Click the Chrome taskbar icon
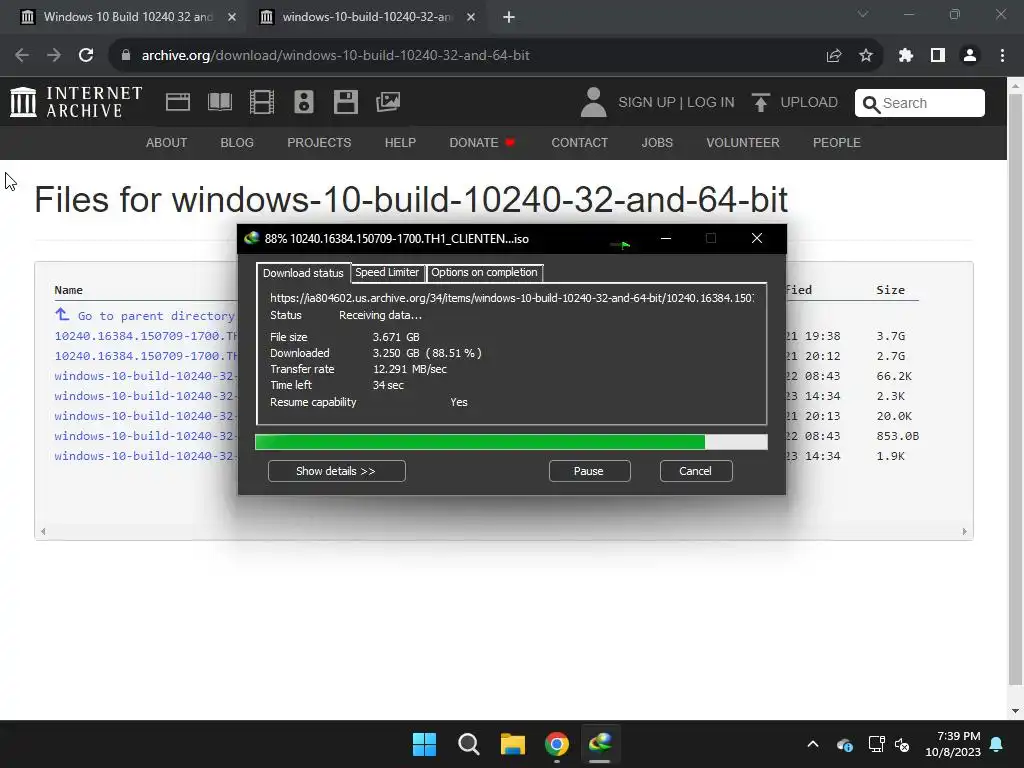This screenshot has height=768, width=1024. pyautogui.click(x=556, y=744)
